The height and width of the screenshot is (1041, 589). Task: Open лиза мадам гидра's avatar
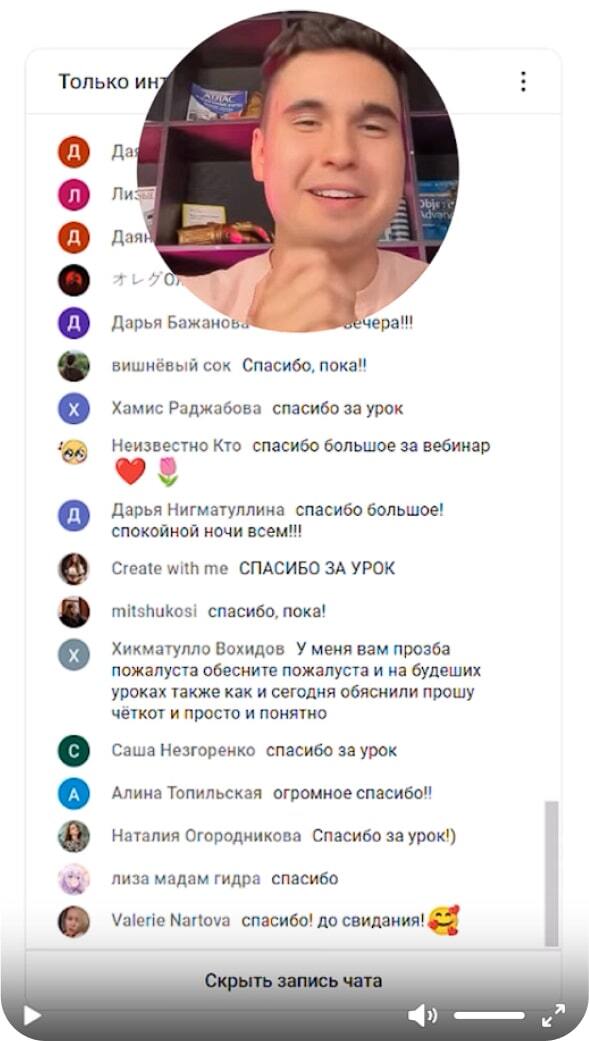(74, 879)
